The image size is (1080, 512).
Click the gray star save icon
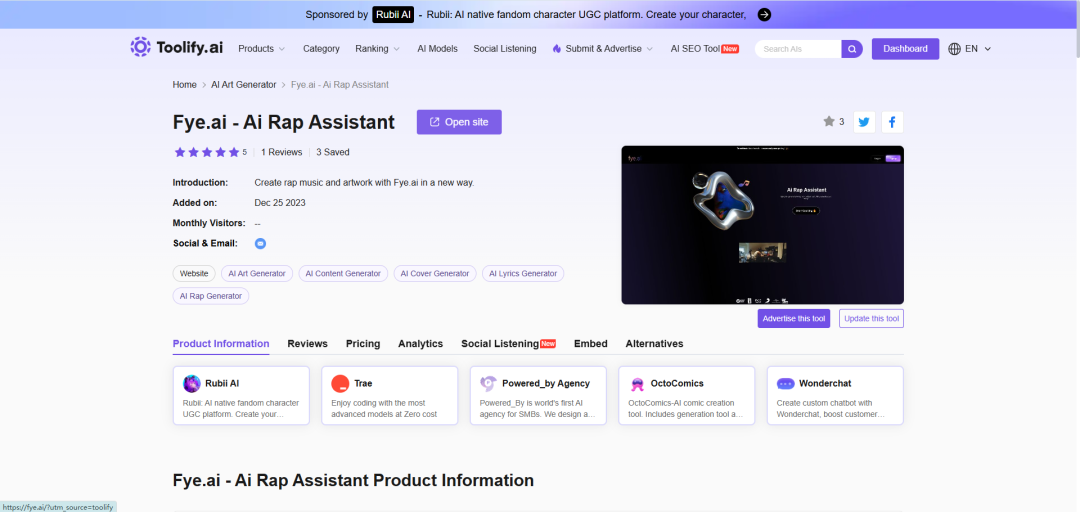point(829,121)
